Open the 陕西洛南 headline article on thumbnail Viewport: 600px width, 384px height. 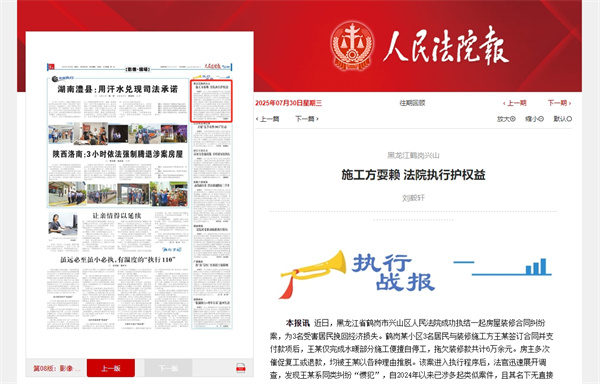pyautogui.click(x=118, y=154)
